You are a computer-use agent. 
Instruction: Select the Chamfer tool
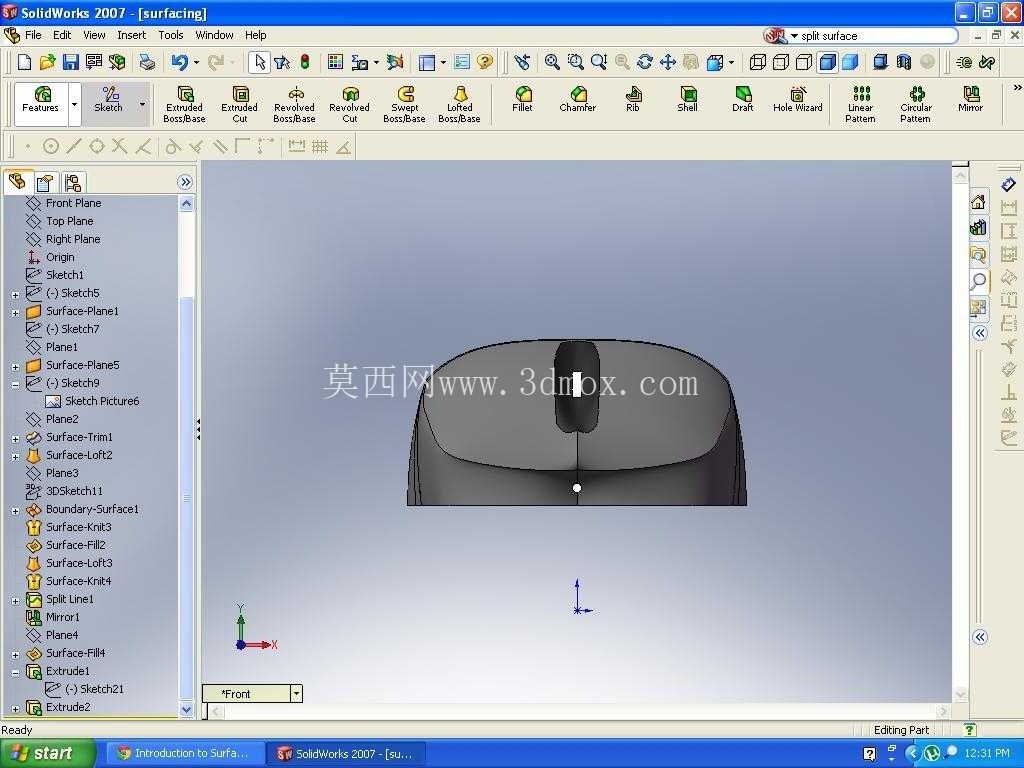pos(577,99)
